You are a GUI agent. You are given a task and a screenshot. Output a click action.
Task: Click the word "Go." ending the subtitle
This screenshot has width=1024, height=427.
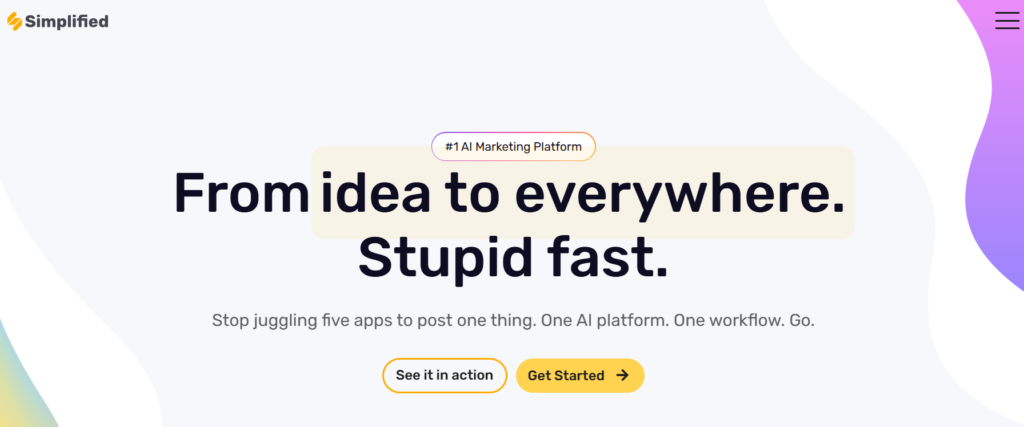[800, 321]
